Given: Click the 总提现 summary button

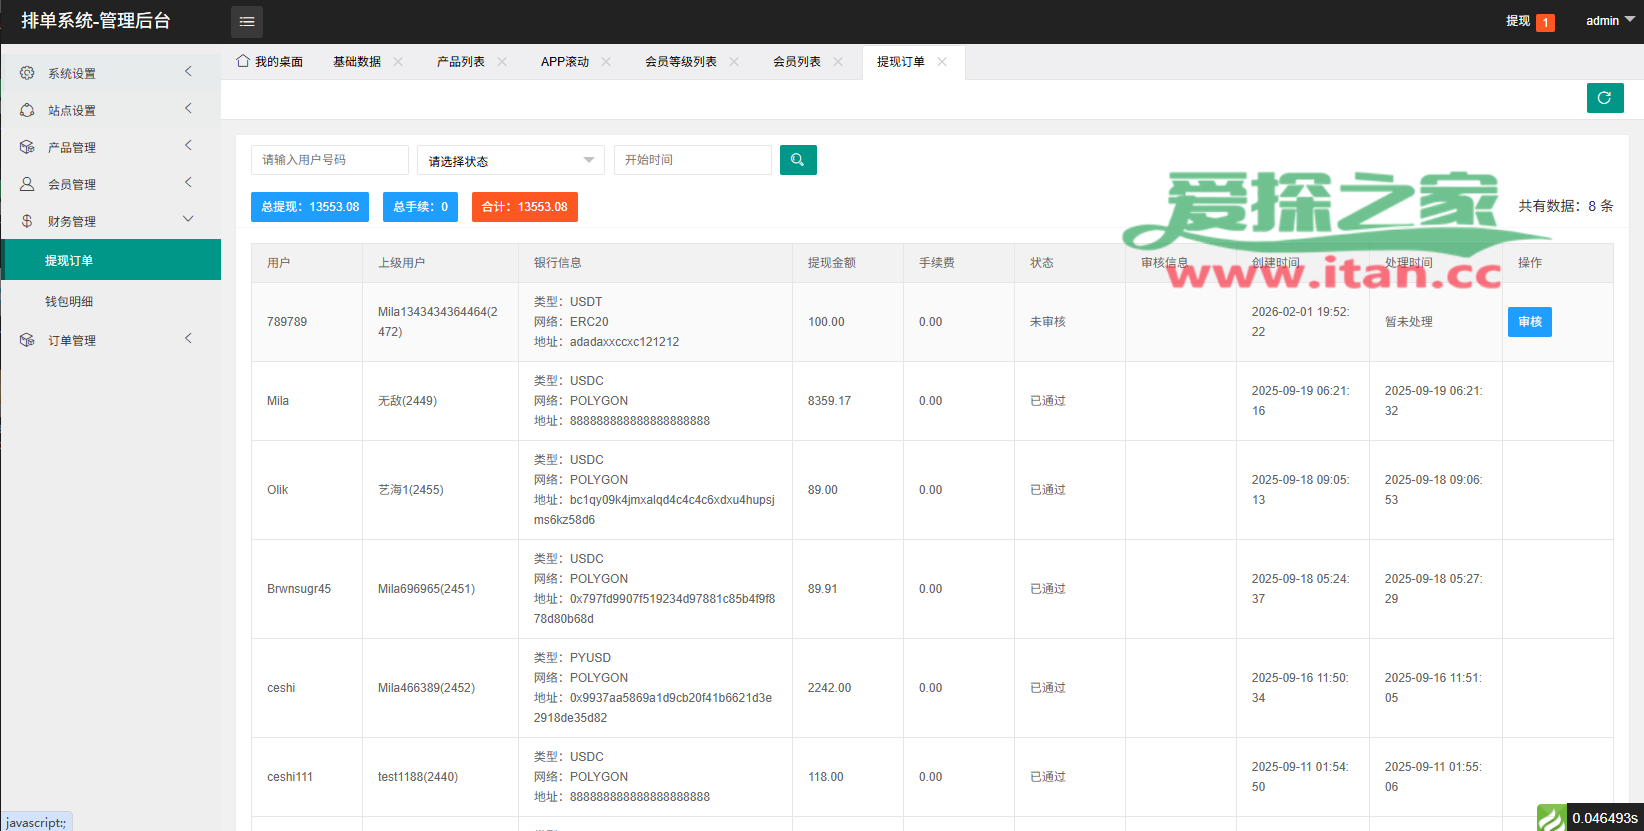Looking at the screenshot, I should (x=310, y=207).
